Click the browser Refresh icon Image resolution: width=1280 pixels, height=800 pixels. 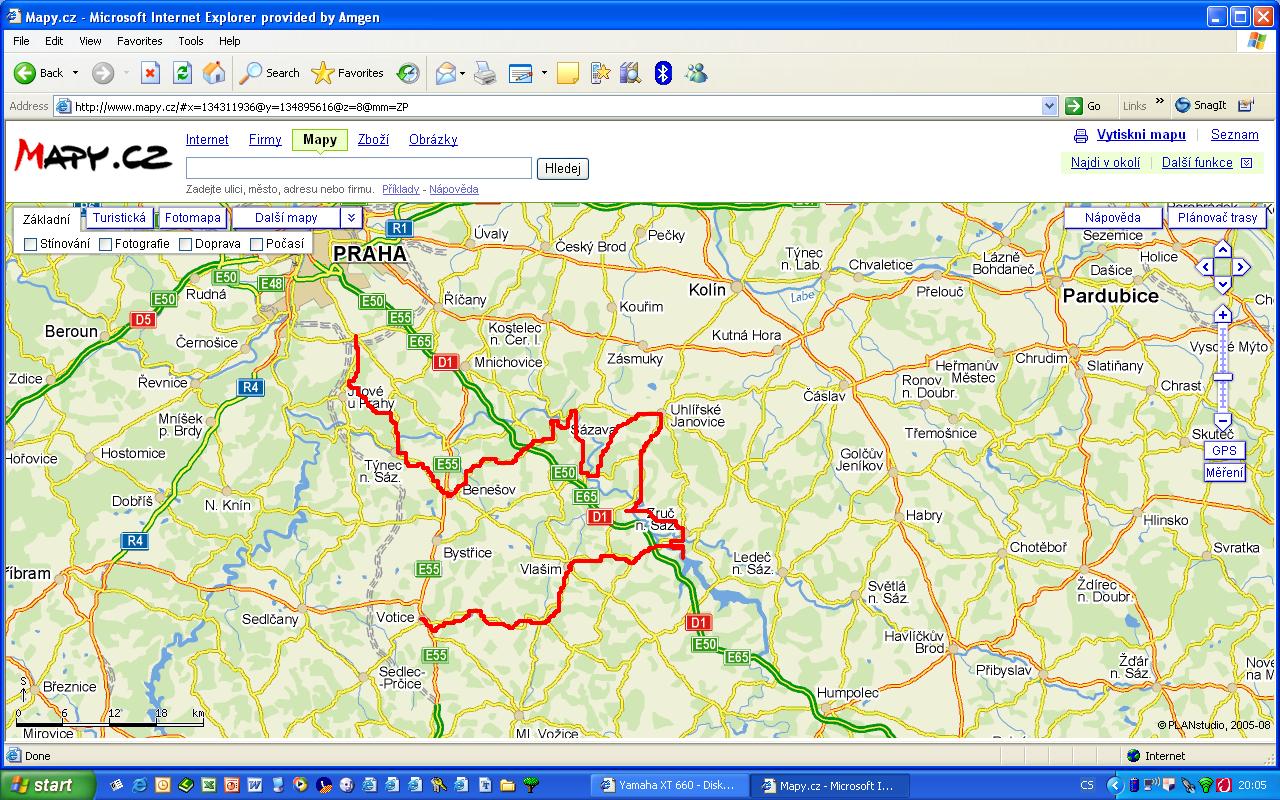[x=182, y=73]
